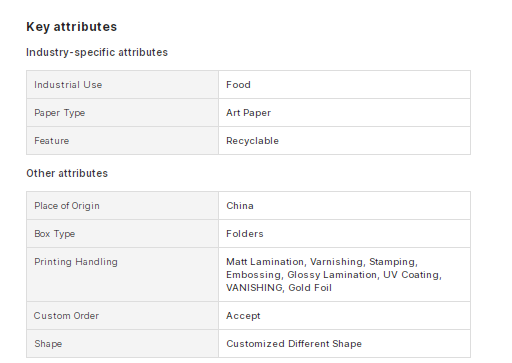Click the Other attributes subheading
Viewport: 512px width, 363px height.
[67, 173]
